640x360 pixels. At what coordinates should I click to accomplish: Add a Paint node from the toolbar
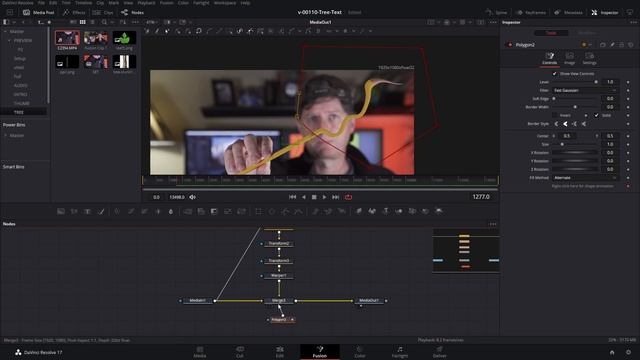(101, 211)
